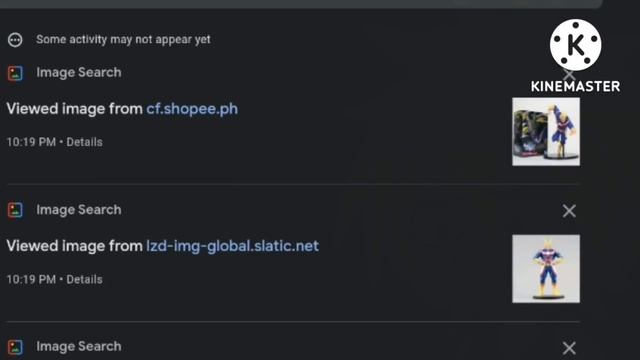Select the Image Search label above the cf.shopee.ph entry
Image resolution: width=640 pixels, height=360 pixels.
coord(79,73)
